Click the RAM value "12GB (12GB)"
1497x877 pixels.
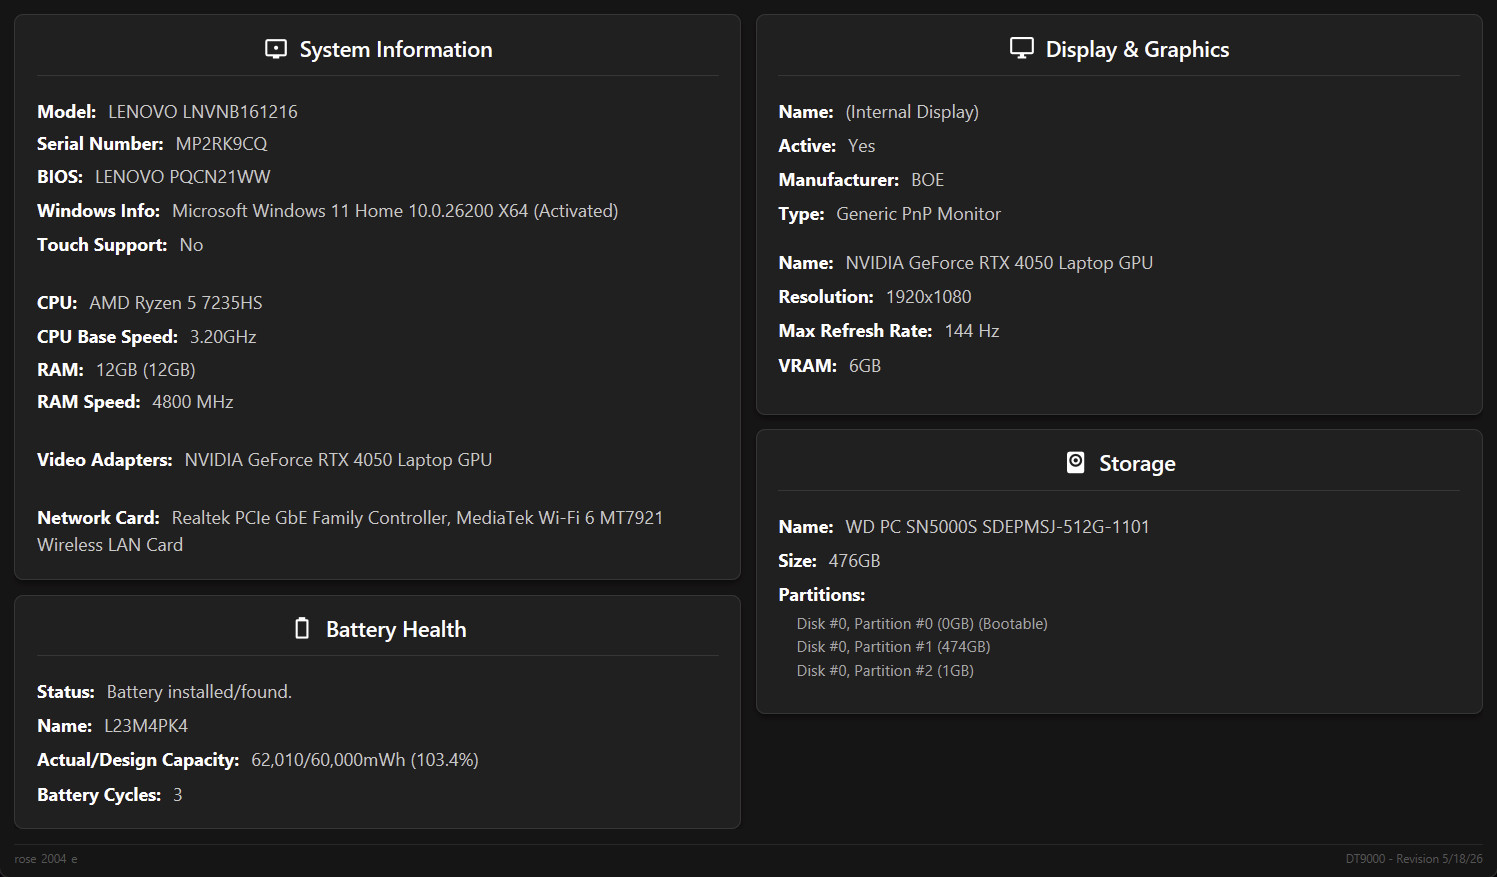point(146,370)
